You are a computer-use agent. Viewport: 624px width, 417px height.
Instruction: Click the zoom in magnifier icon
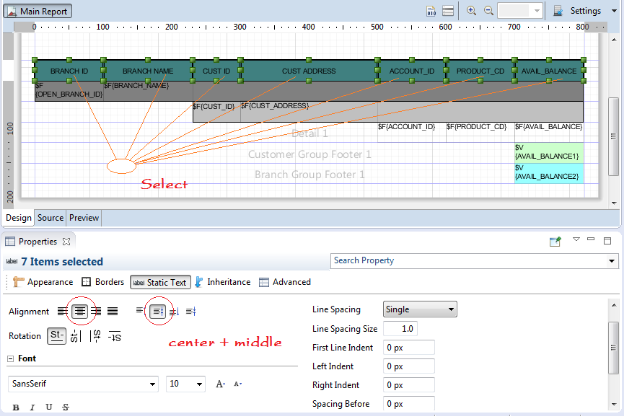click(470, 10)
